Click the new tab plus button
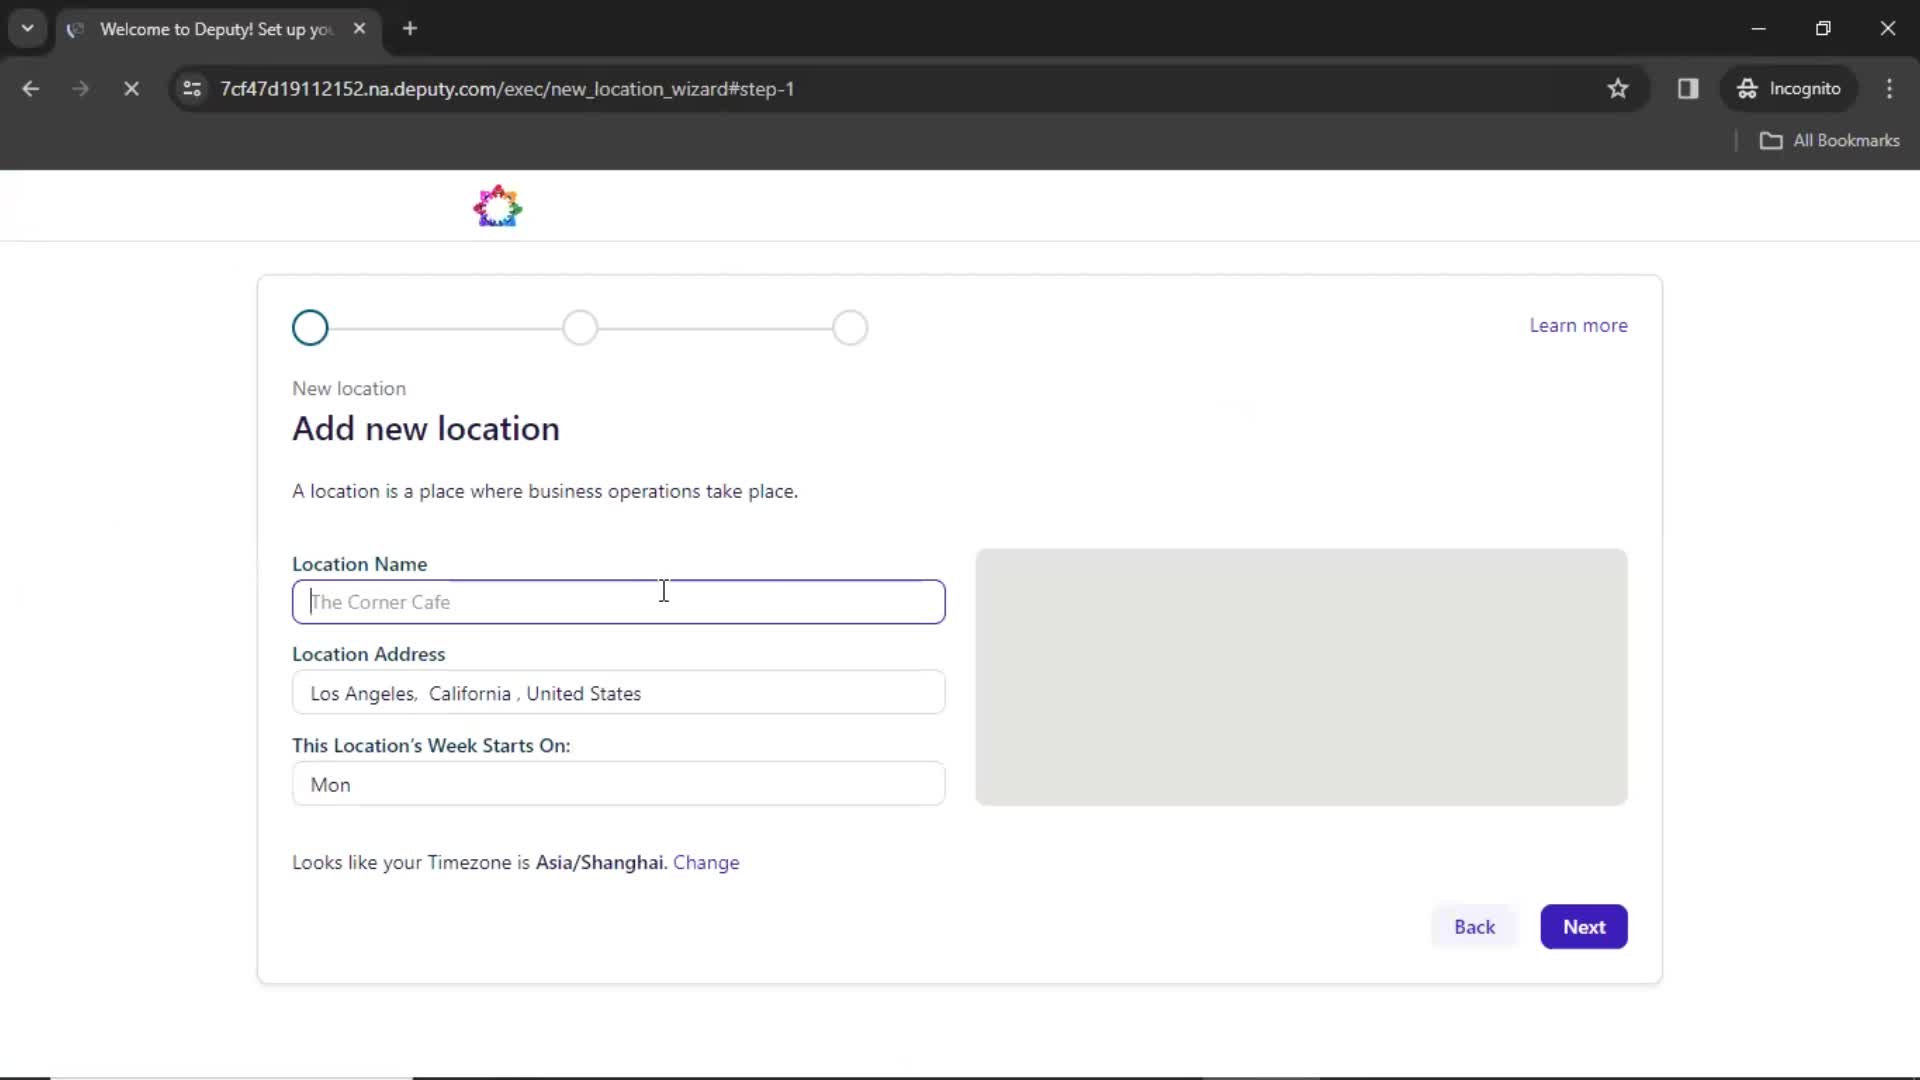The height and width of the screenshot is (1080, 1920). coord(410,29)
